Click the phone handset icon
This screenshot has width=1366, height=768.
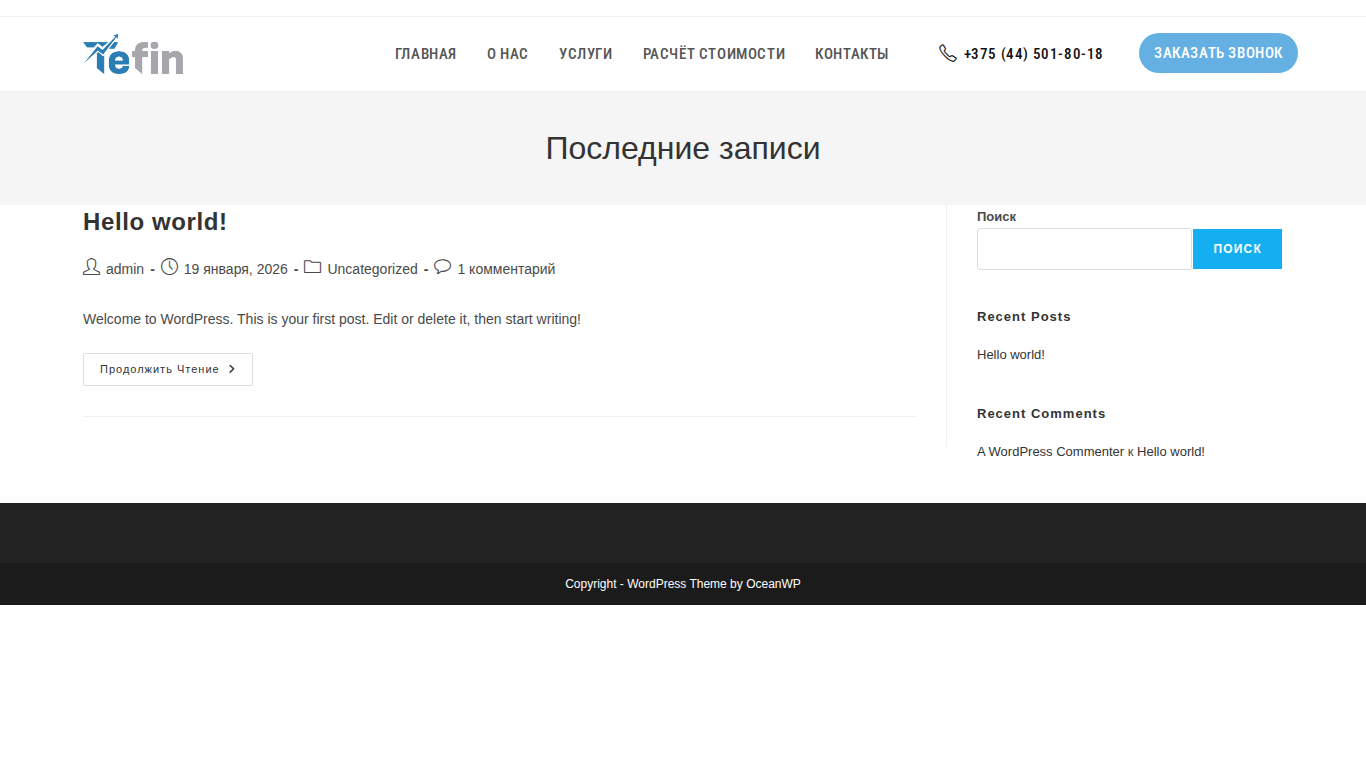(x=948, y=53)
